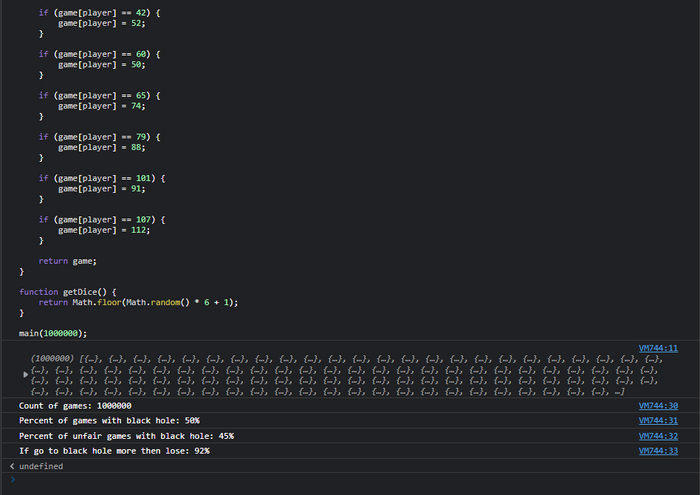Open source link VM744:11
Image resolution: width=700 pixels, height=495 pixels.
(x=658, y=348)
